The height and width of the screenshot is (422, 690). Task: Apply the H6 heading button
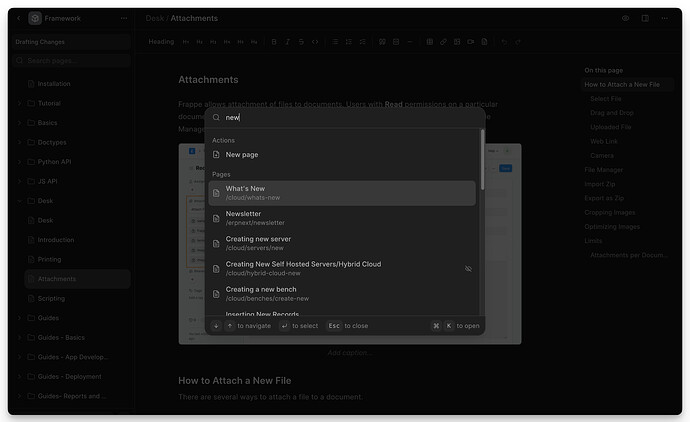(x=254, y=42)
